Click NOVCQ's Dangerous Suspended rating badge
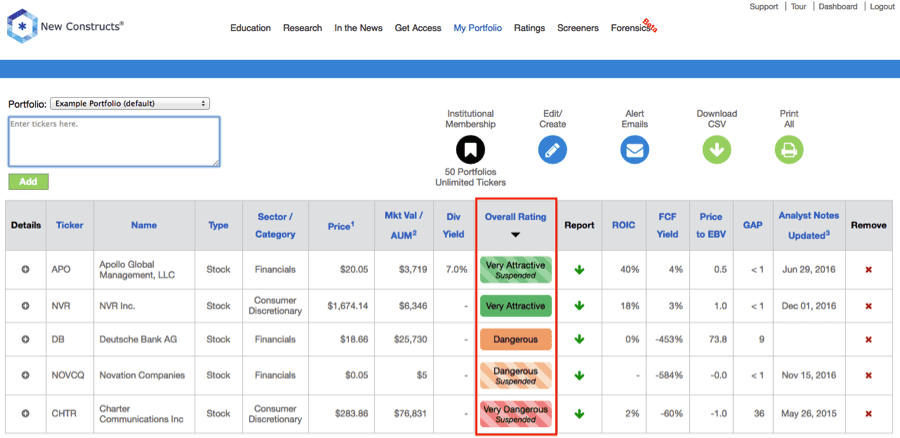 [x=515, y=375]
